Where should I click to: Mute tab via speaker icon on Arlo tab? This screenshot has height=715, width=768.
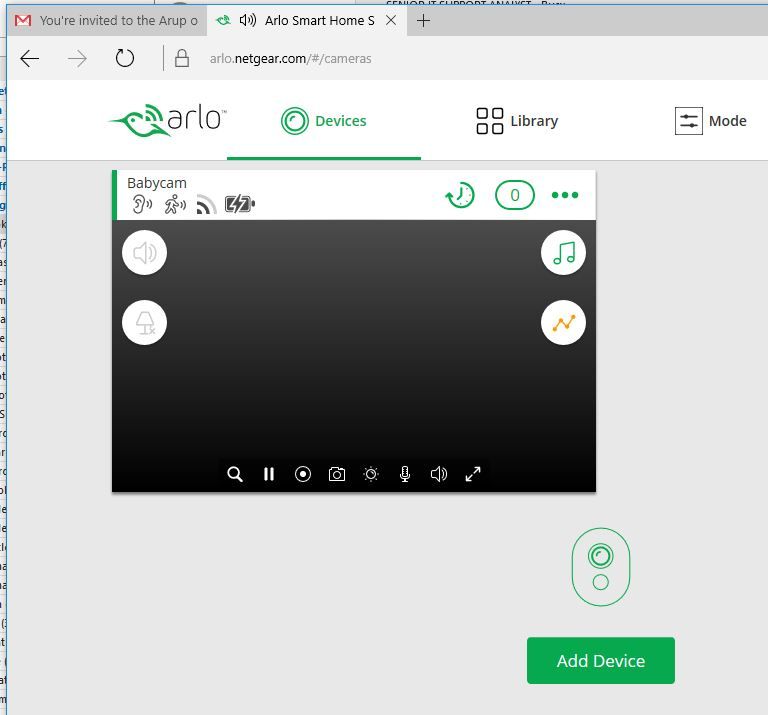[248, 21]
